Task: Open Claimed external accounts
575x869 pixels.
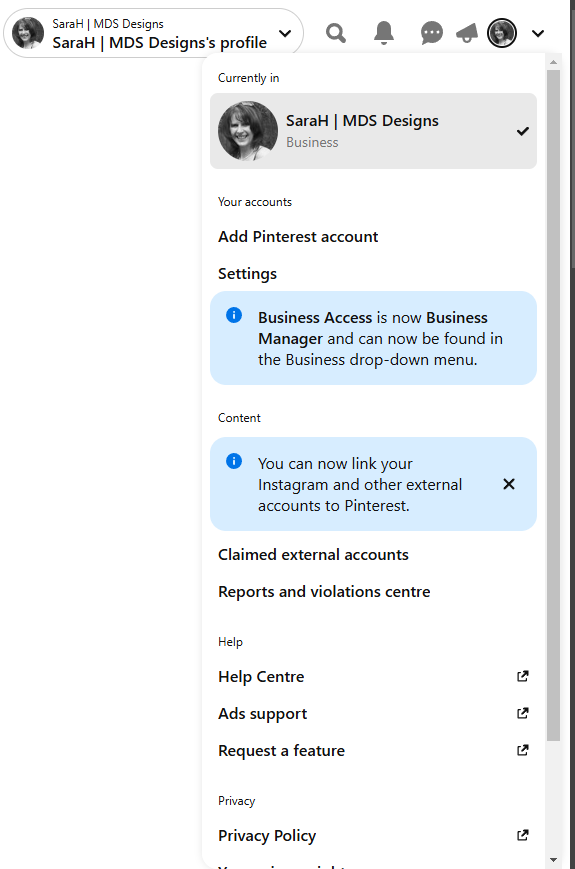Action: (313, 555)
